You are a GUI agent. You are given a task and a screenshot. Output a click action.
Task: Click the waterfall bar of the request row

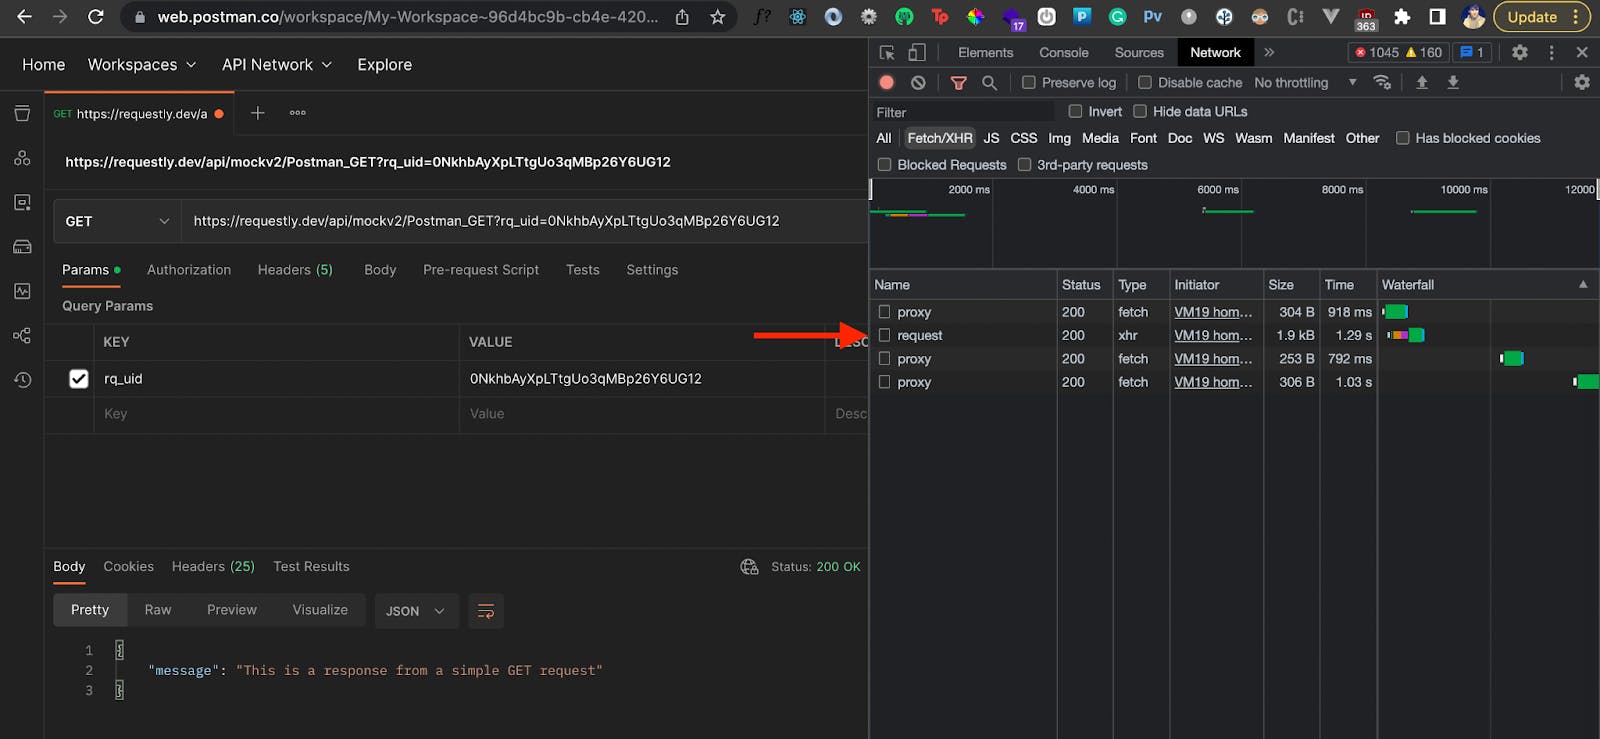[x=1406, y=335]
